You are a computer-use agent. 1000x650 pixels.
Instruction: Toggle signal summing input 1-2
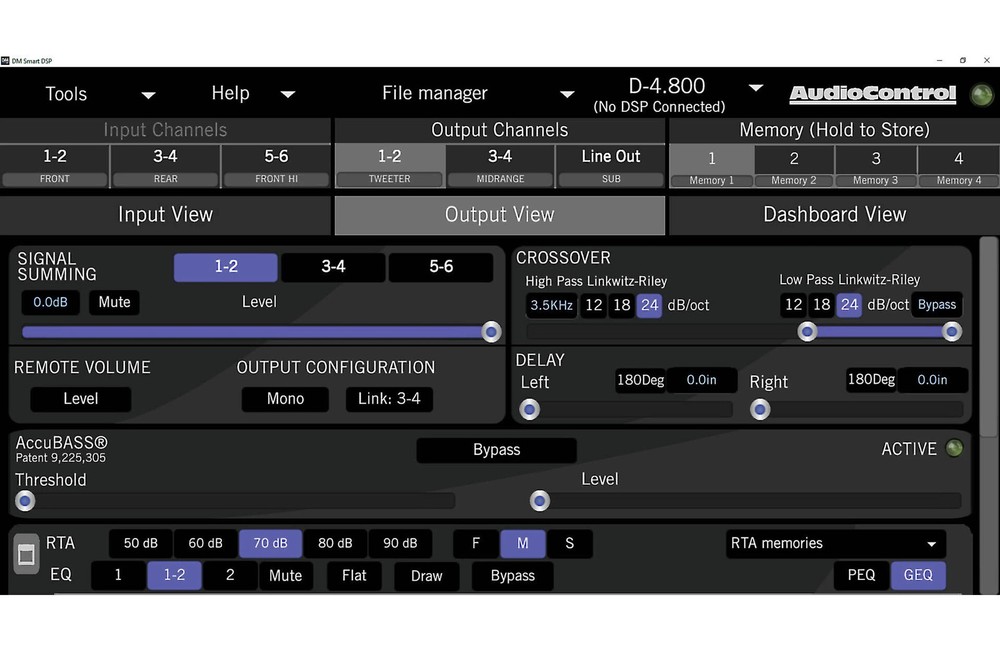point(226,267)
